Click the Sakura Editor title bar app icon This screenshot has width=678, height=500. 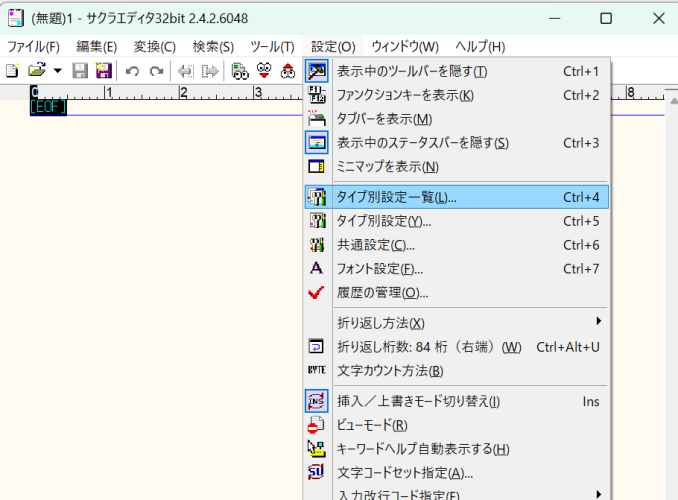[x=16, y=18]
